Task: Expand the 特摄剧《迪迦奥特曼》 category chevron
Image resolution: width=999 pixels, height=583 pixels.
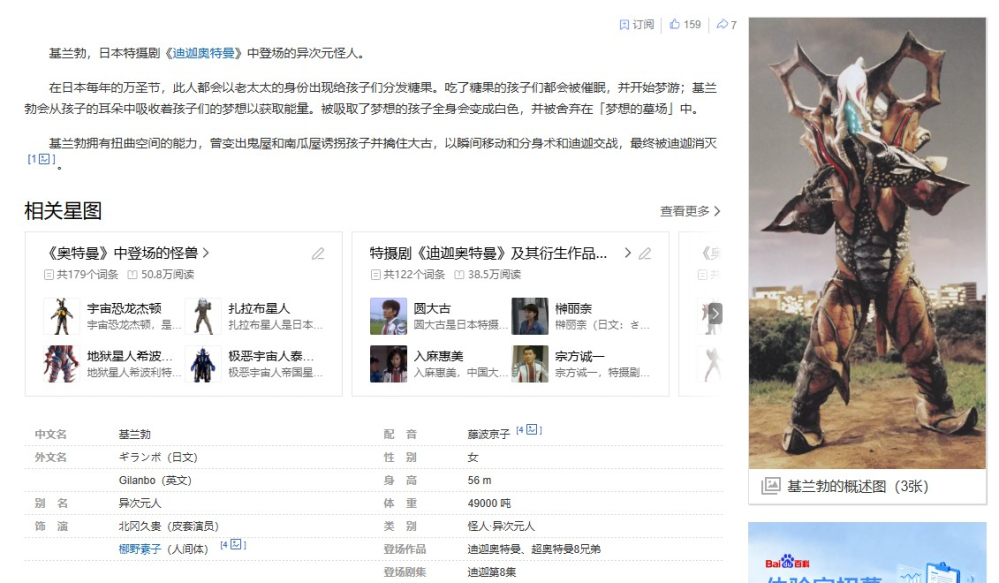Action: point(628,253)
